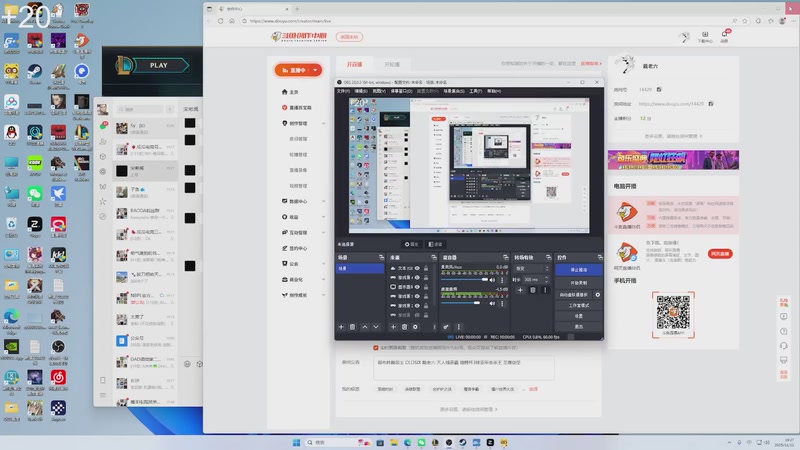
Task: Open virtual camera settings gear in Controls
Action: (x=597, y=295)
